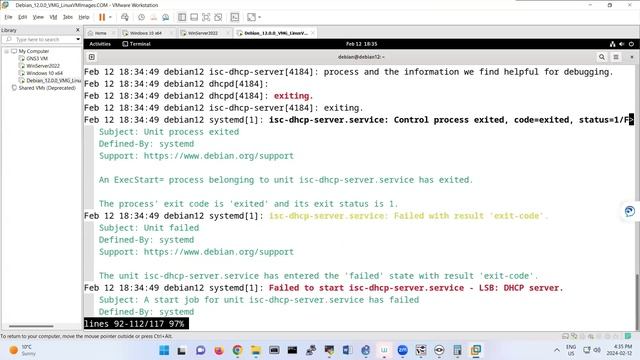The image size is (640, 360).
Task: Switch to Unity mode toolbar icon
Action: click(218, 17)
